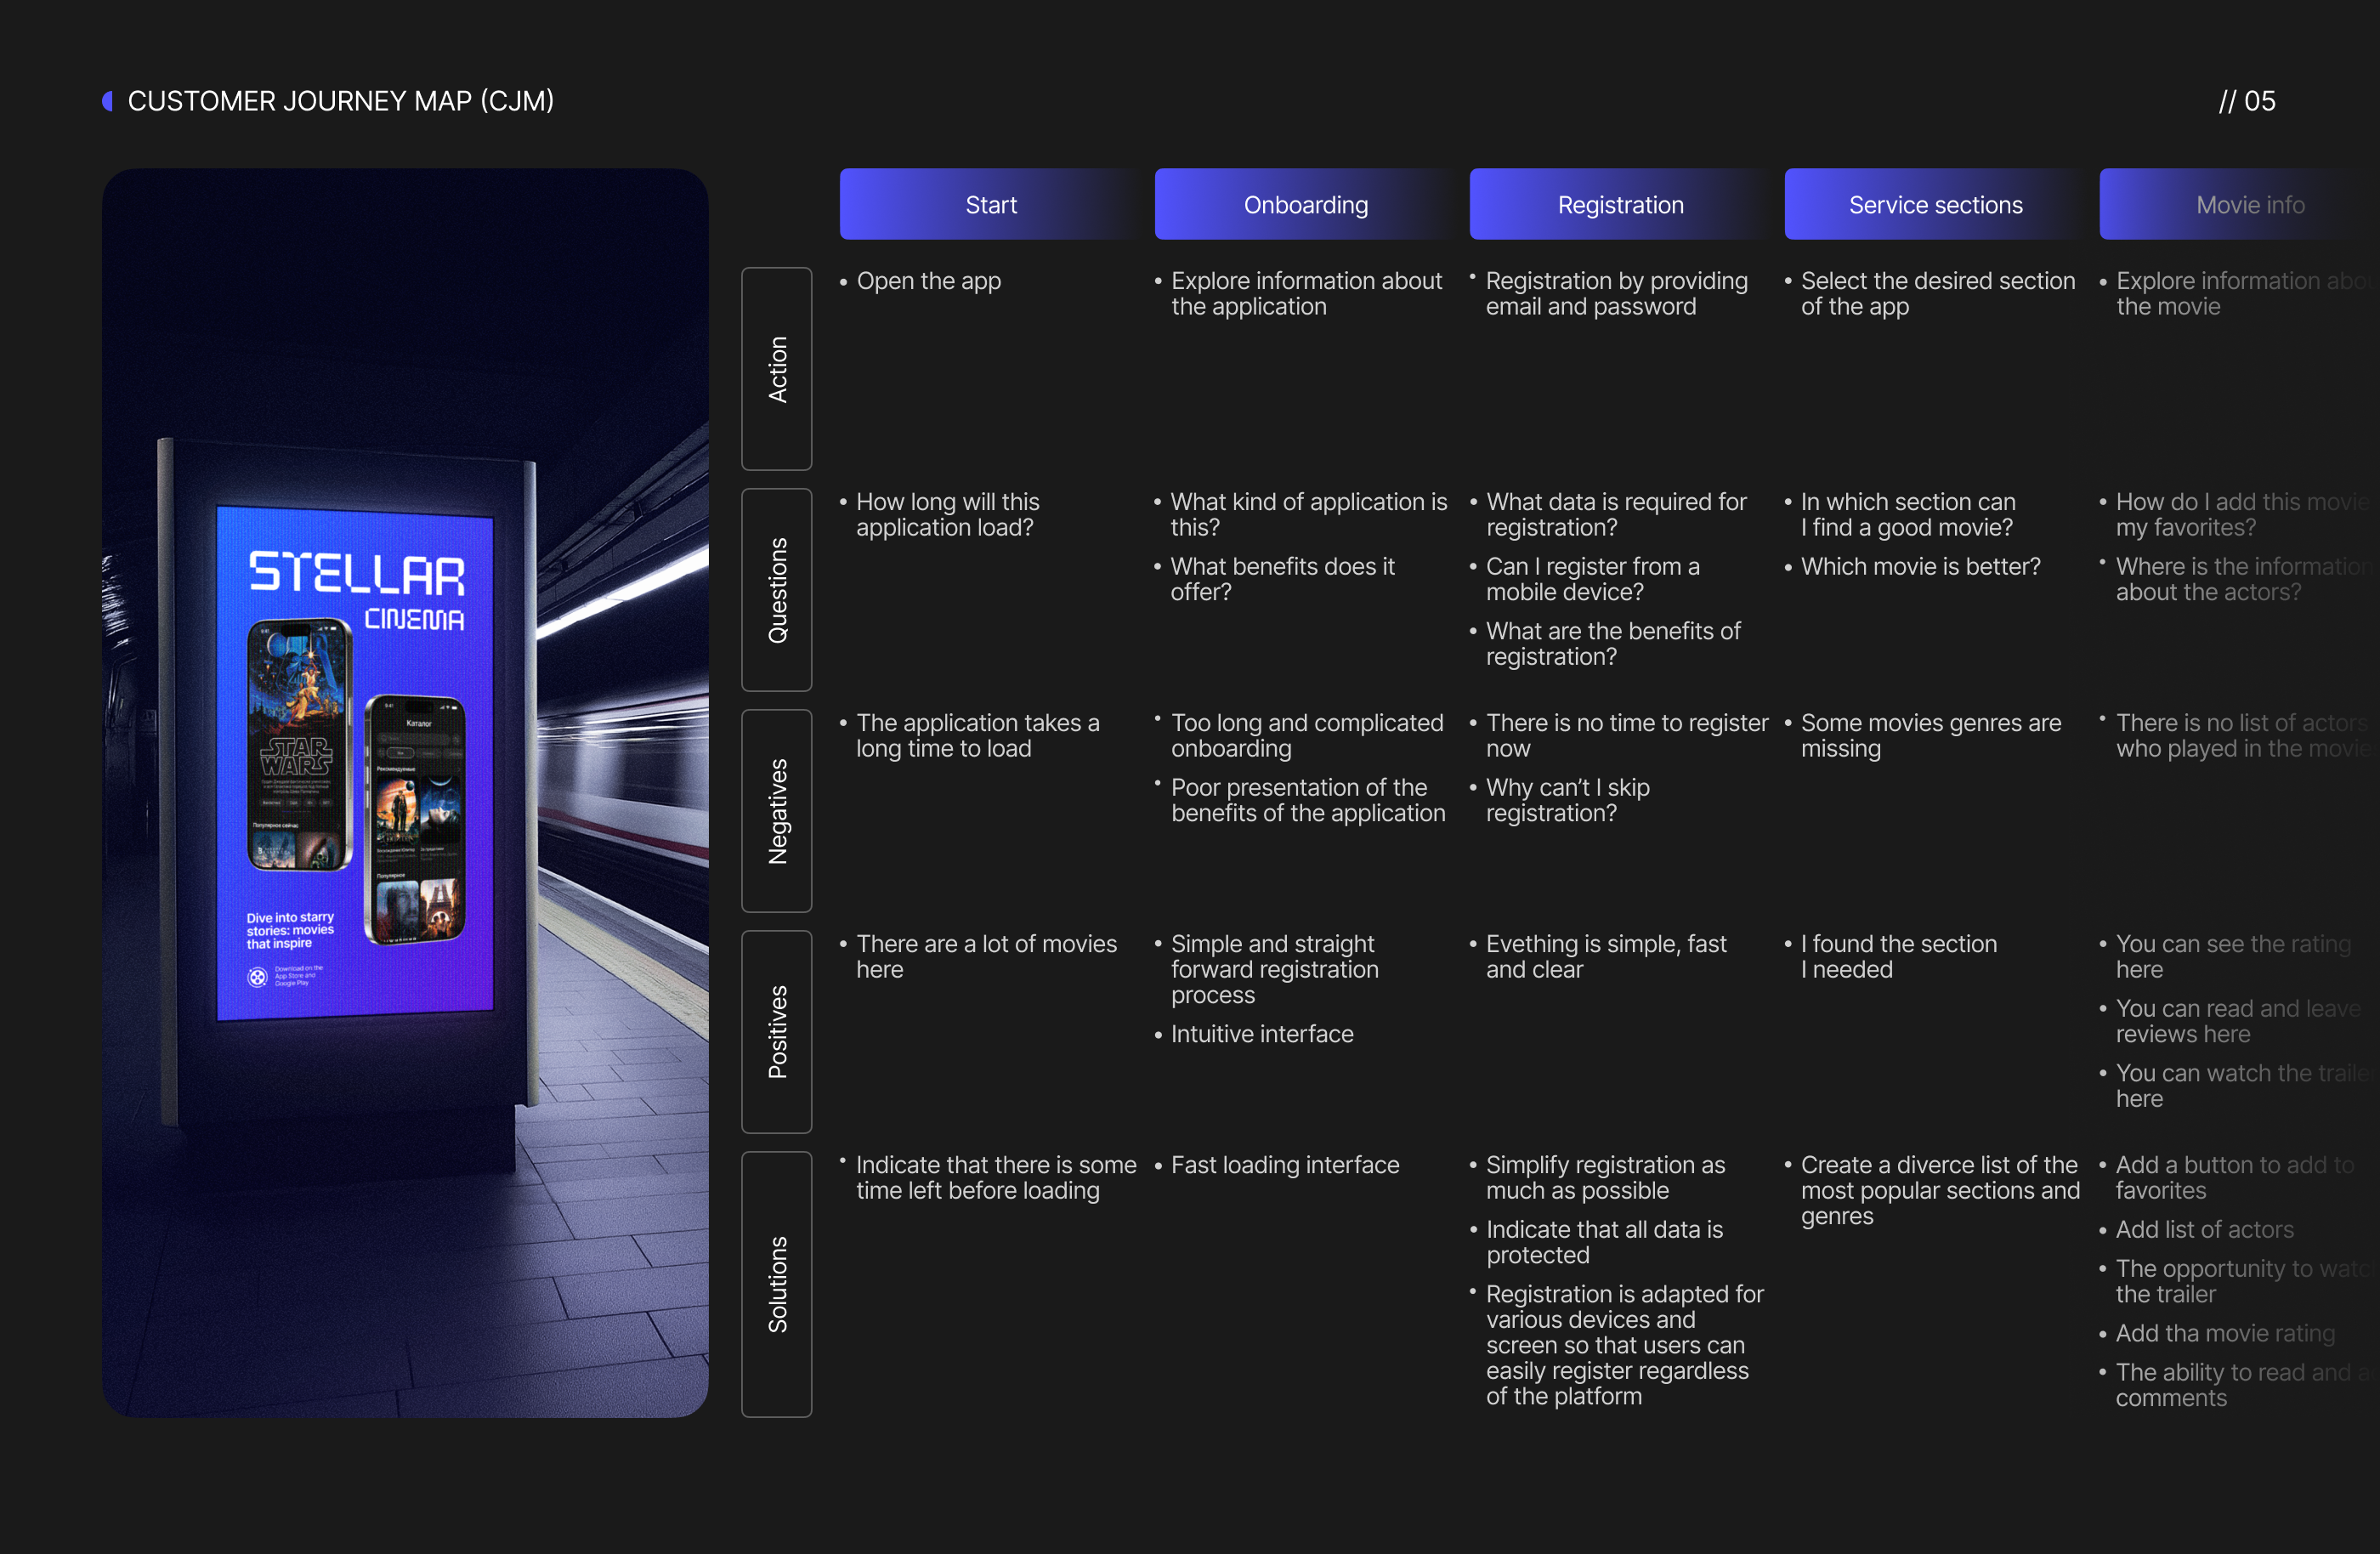Viewport: 2380px width, 1554px height.
Task: Select the Stellar Cinema film reel logo icon
Action: (x=258, y=979)
